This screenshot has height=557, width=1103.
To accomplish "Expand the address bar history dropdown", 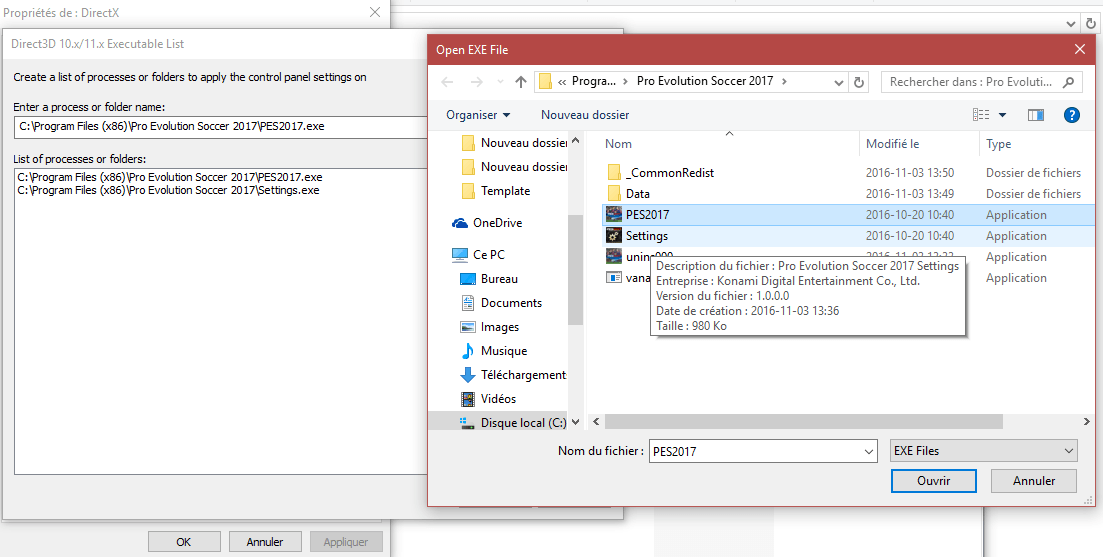I will click(x=839, y=82).
